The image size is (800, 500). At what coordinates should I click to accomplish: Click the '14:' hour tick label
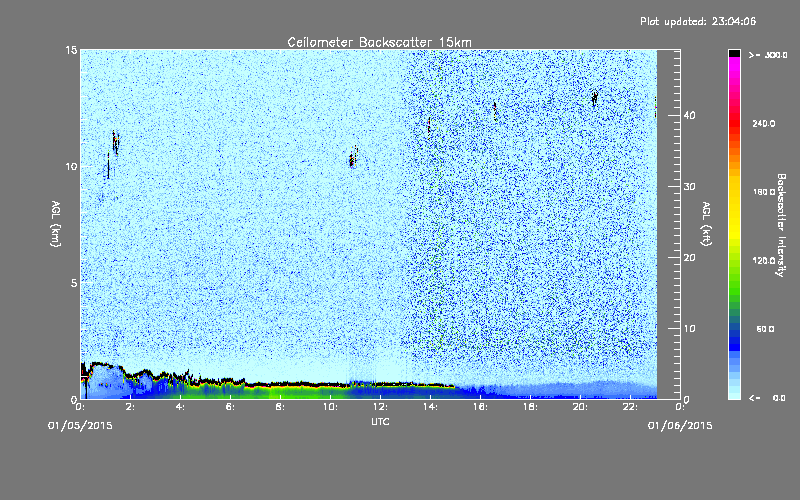click(430, 407)
